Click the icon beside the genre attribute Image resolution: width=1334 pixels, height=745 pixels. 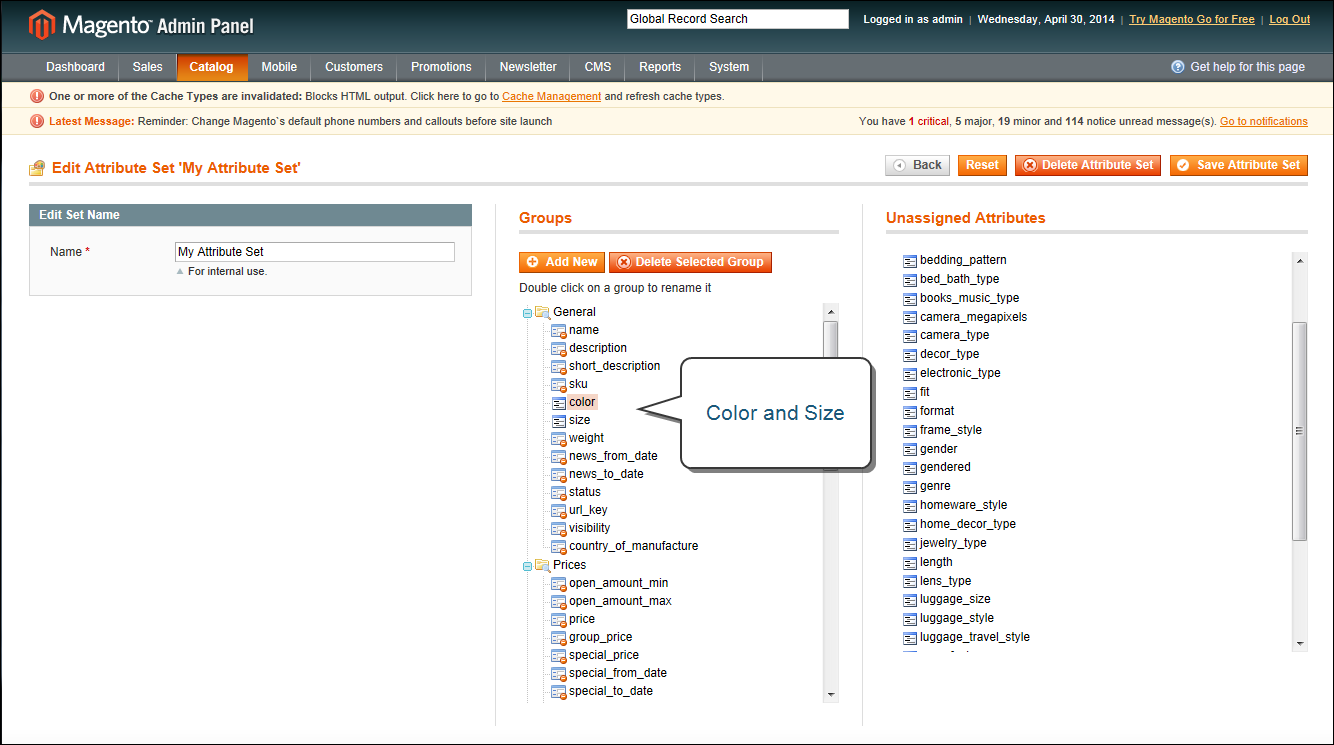(910, 487)
